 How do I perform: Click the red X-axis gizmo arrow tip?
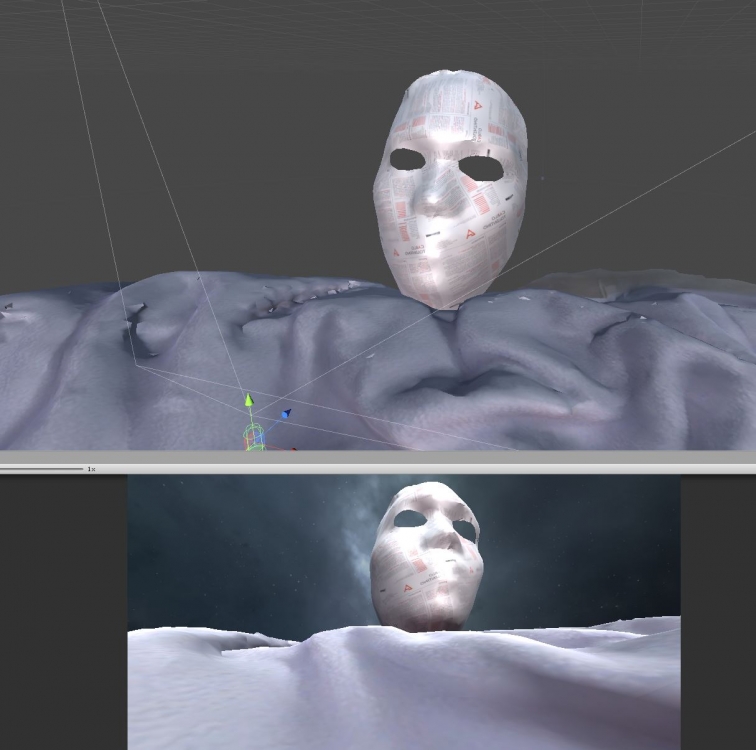pyautogui.click(x=293, y=448)
